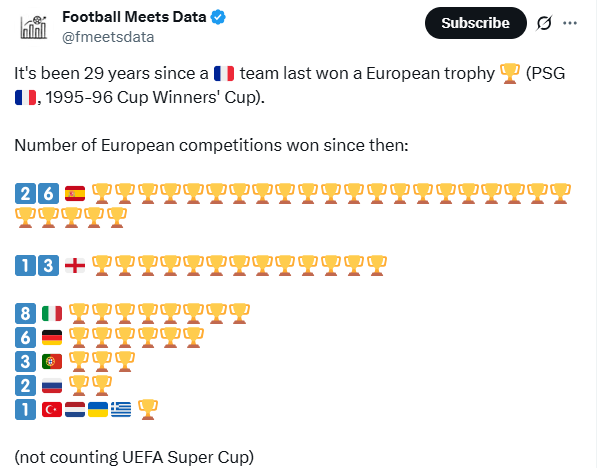Open the three-dots more options menu
This screenshot has width=611, height=468.
(570, 23)
